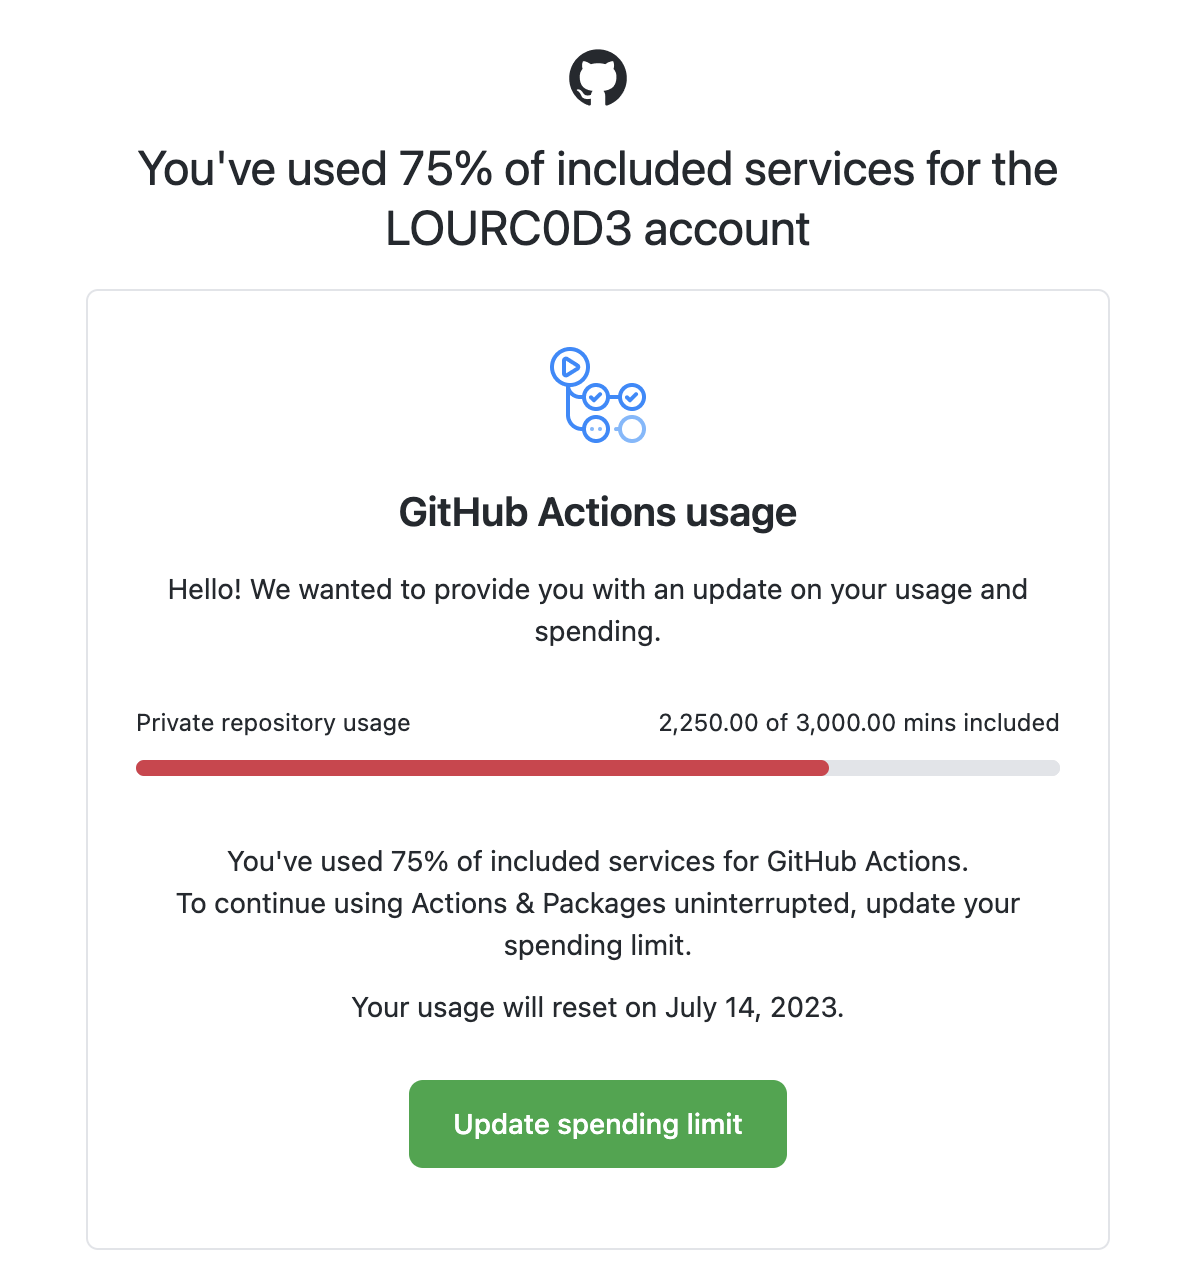Click the "Hello! We wanted to provide" paragraph
Image resolution: width=1190 pixels, height=1276 pixels.
598,590
